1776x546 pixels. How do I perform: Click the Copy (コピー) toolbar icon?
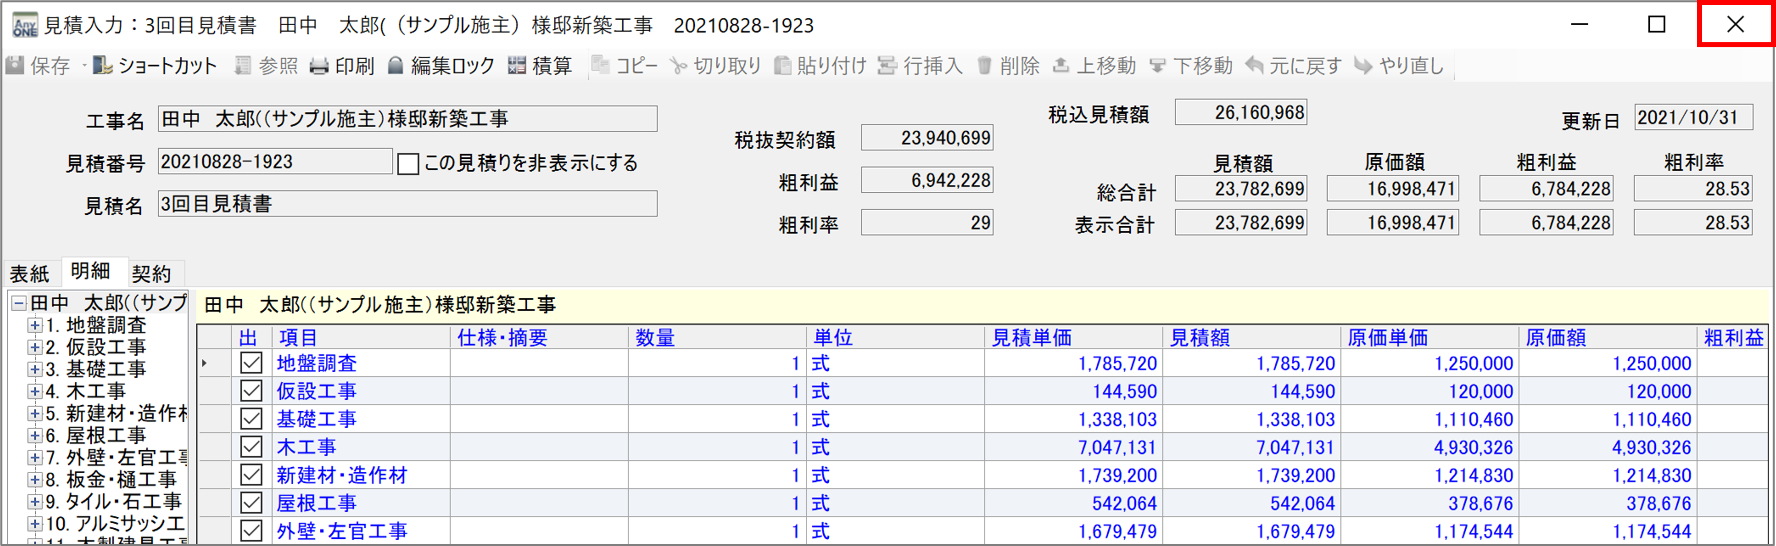600,66
